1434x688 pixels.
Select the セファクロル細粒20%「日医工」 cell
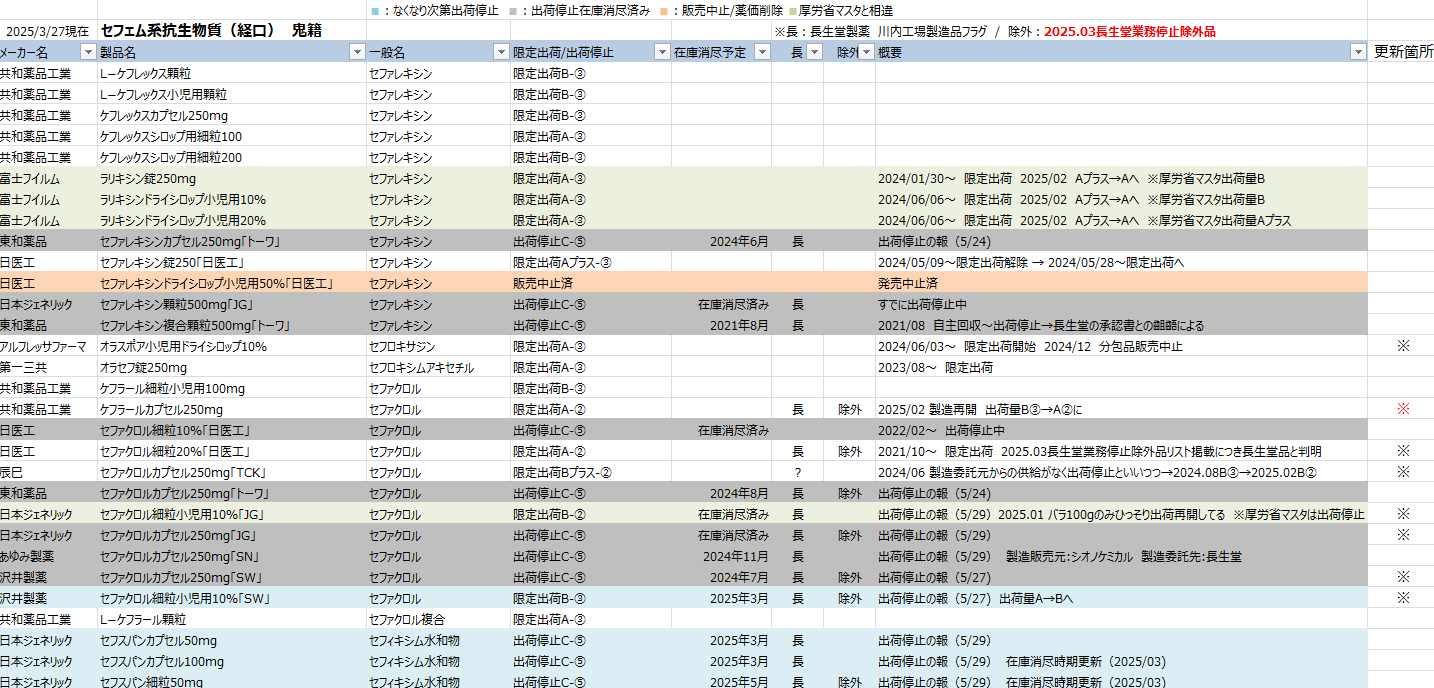pyautogui.click(x=232, y=451)
